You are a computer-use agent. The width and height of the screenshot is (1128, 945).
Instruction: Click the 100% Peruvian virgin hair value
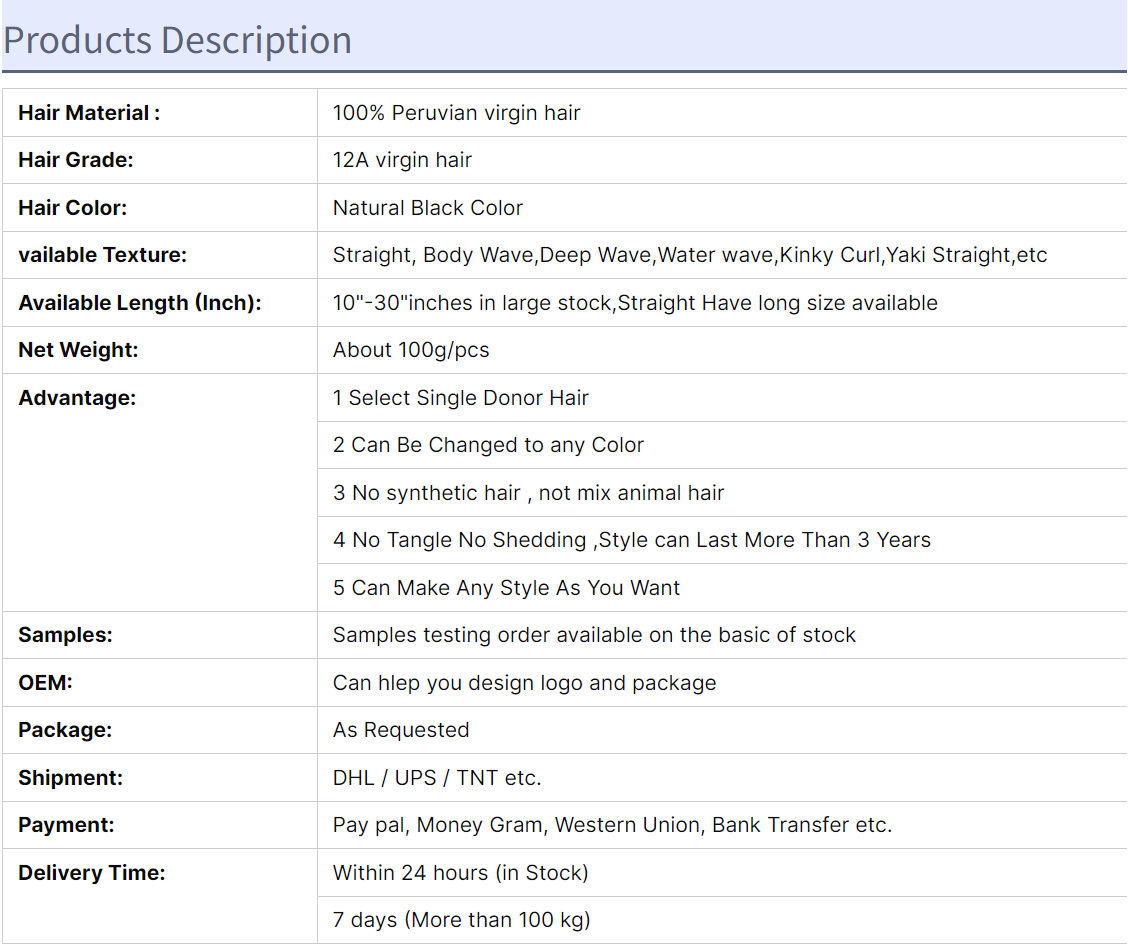pos(456,113)
